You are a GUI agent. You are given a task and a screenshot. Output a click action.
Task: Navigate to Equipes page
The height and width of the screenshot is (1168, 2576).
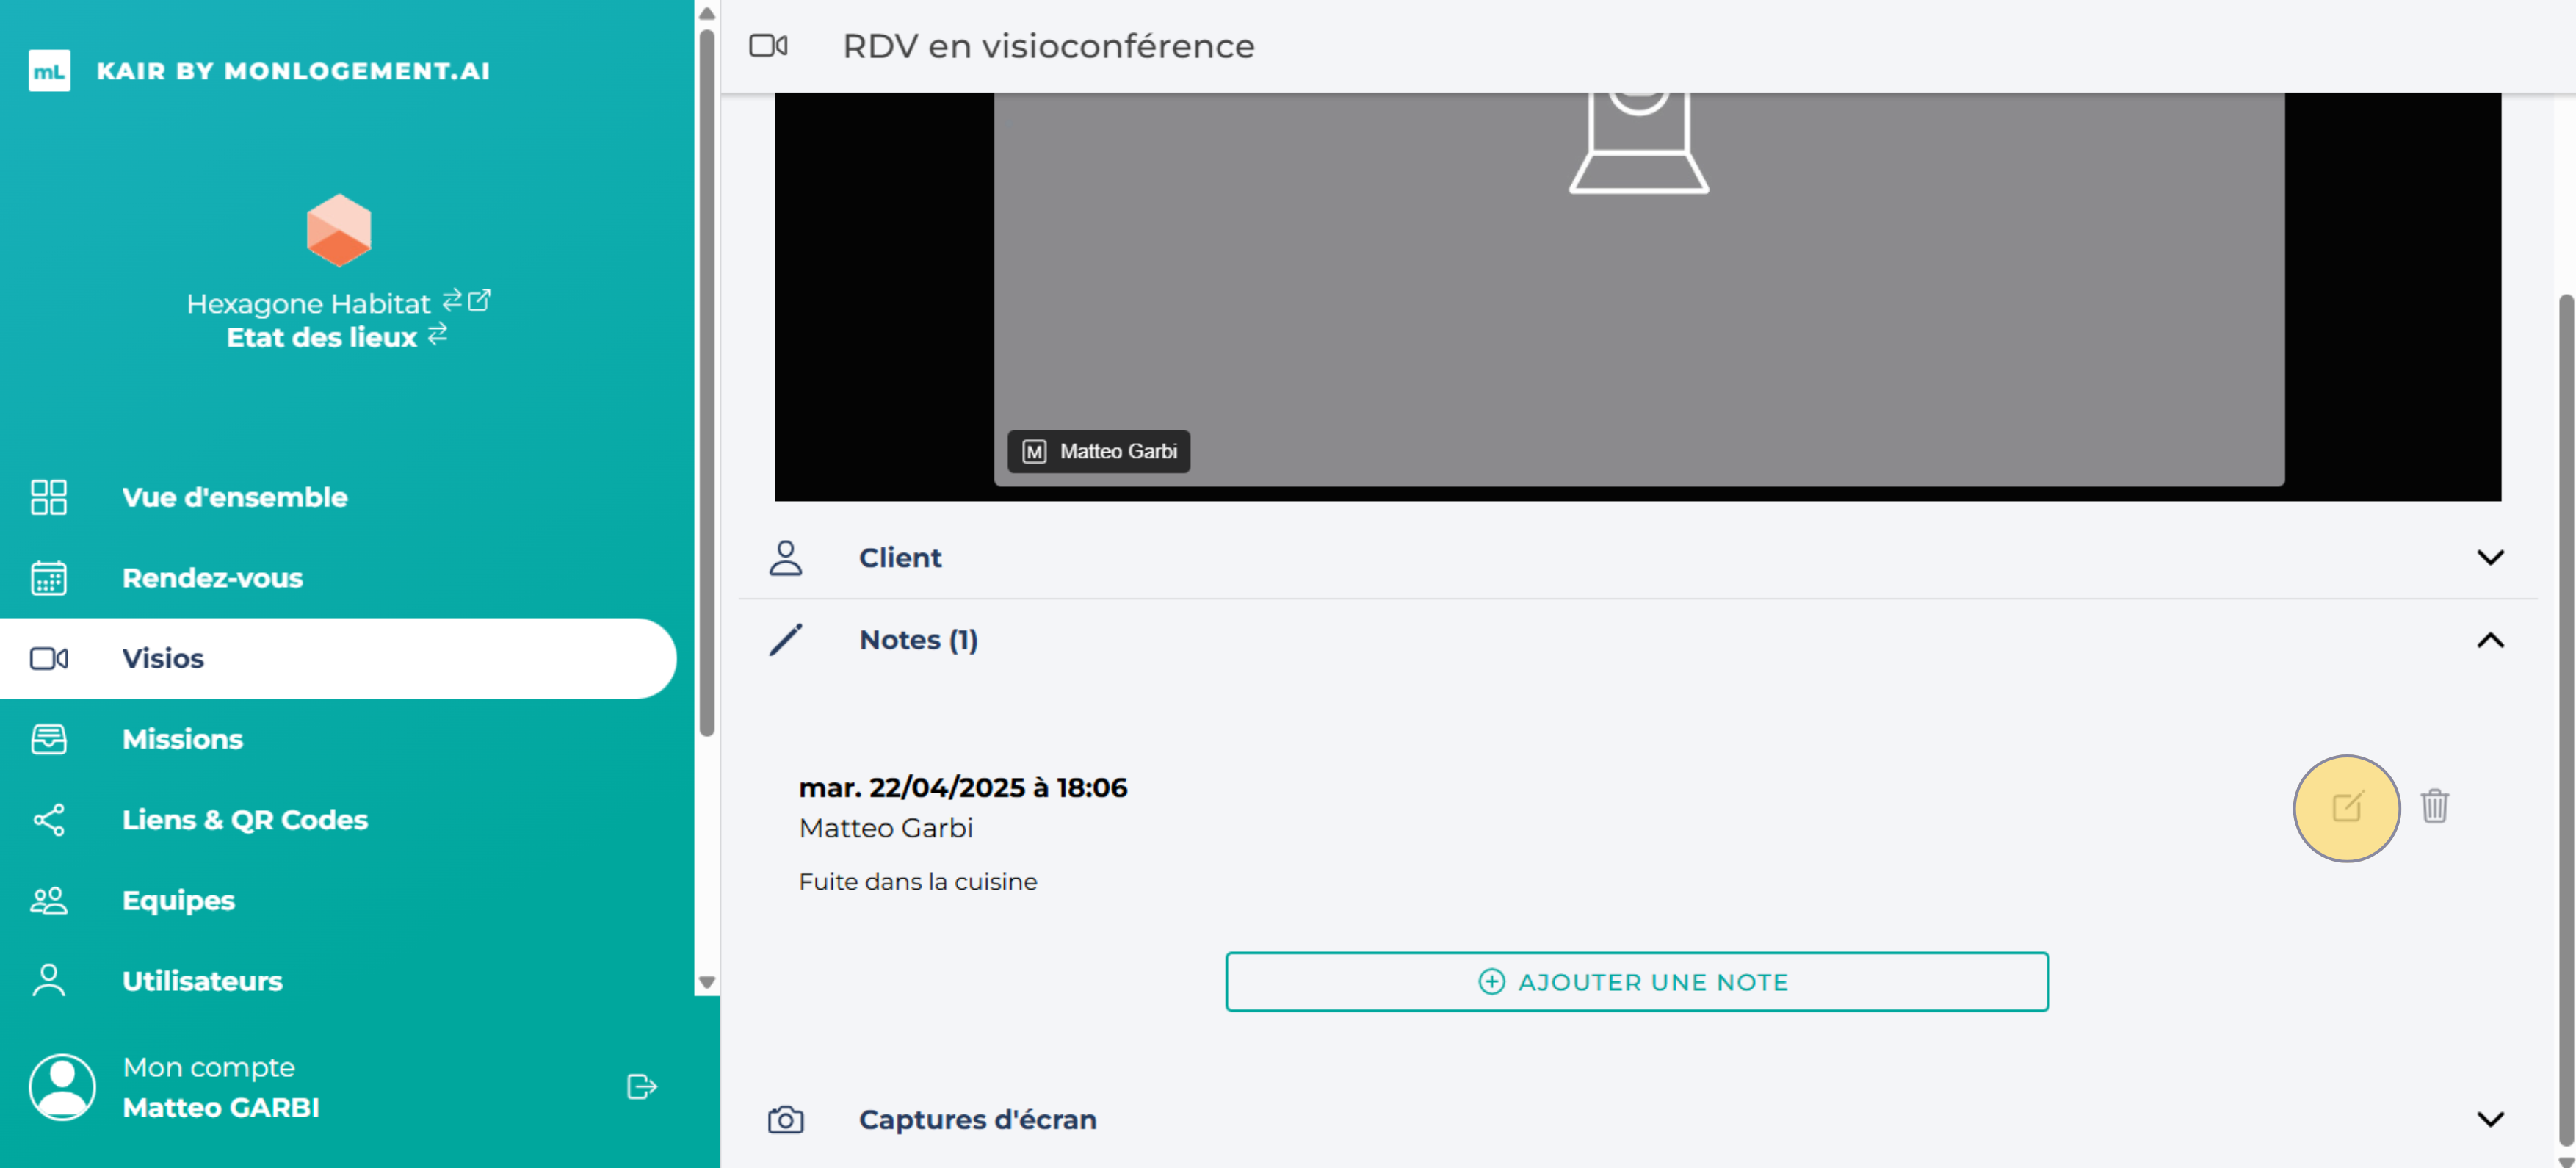coord(178,900)
